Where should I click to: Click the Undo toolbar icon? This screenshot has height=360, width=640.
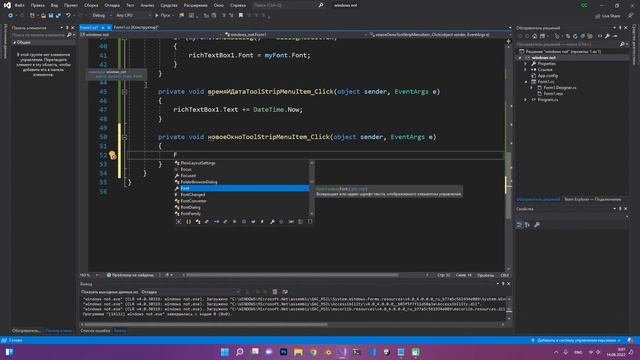coord(68,16)
